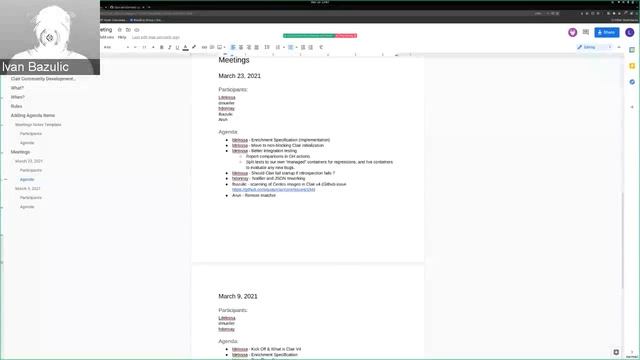Get add-ons via the side panel plus icon
This screenshot has width=640, height=360.
point(632,107)
